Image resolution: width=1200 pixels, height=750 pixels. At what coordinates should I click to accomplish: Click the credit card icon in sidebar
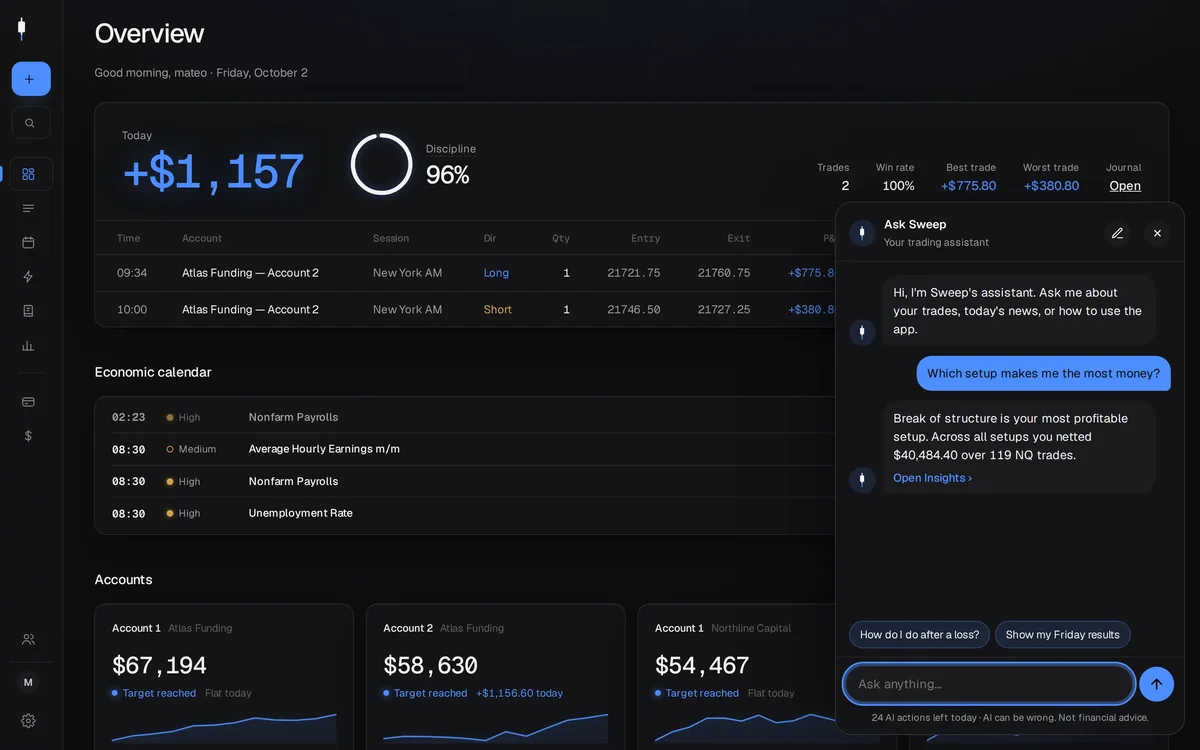(28, 402)
